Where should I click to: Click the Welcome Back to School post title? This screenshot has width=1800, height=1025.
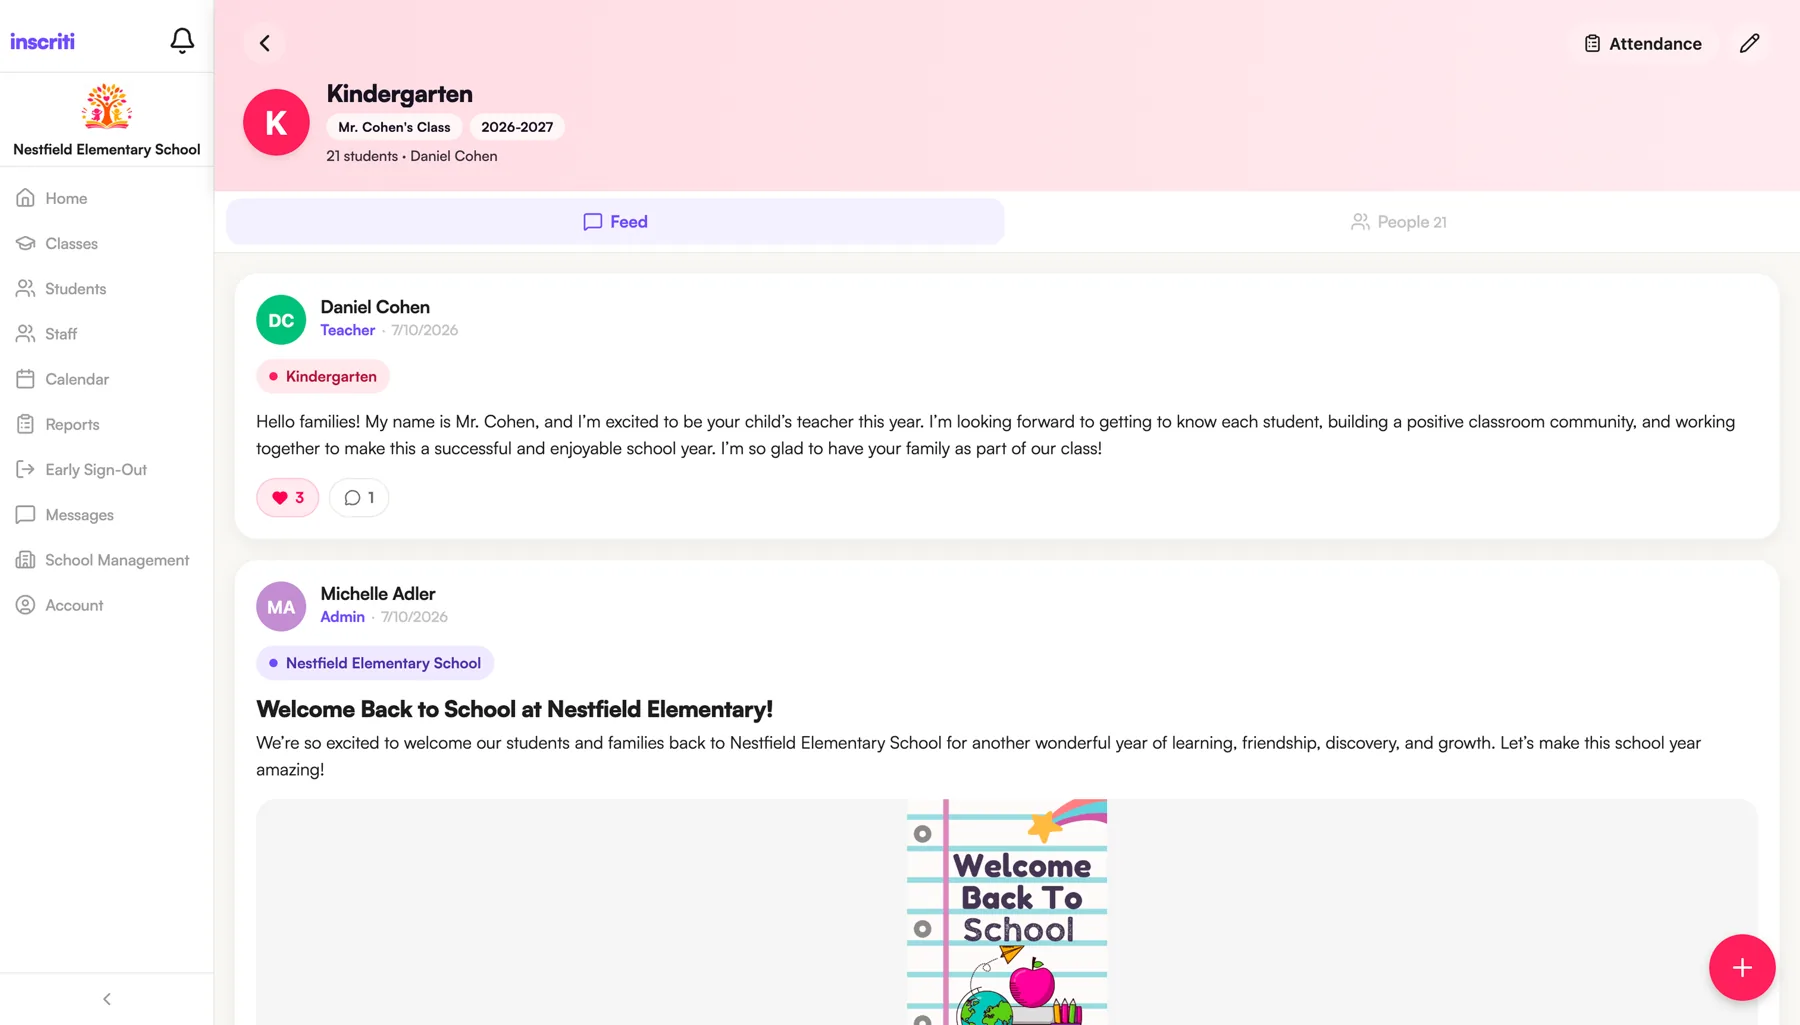point(514,709)
